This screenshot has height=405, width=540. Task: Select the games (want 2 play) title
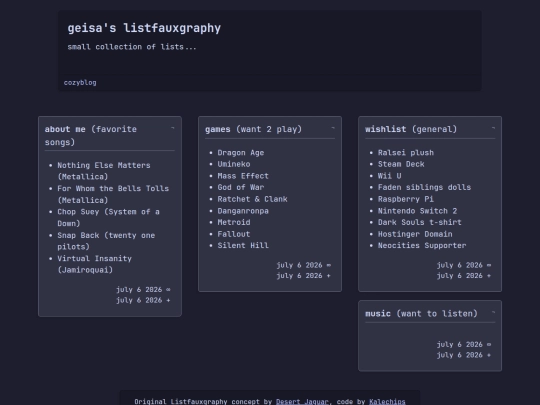tap(253, 129)
